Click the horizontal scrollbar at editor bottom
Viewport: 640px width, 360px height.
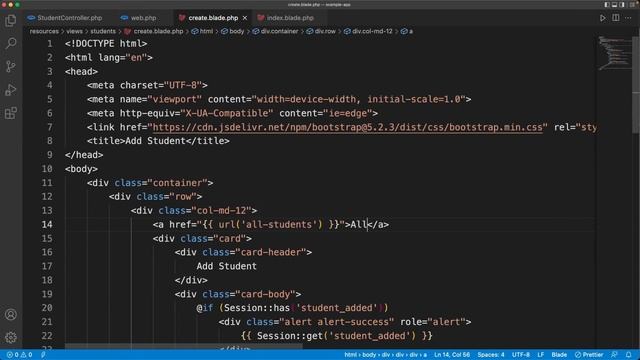click(x=184, y=346)
